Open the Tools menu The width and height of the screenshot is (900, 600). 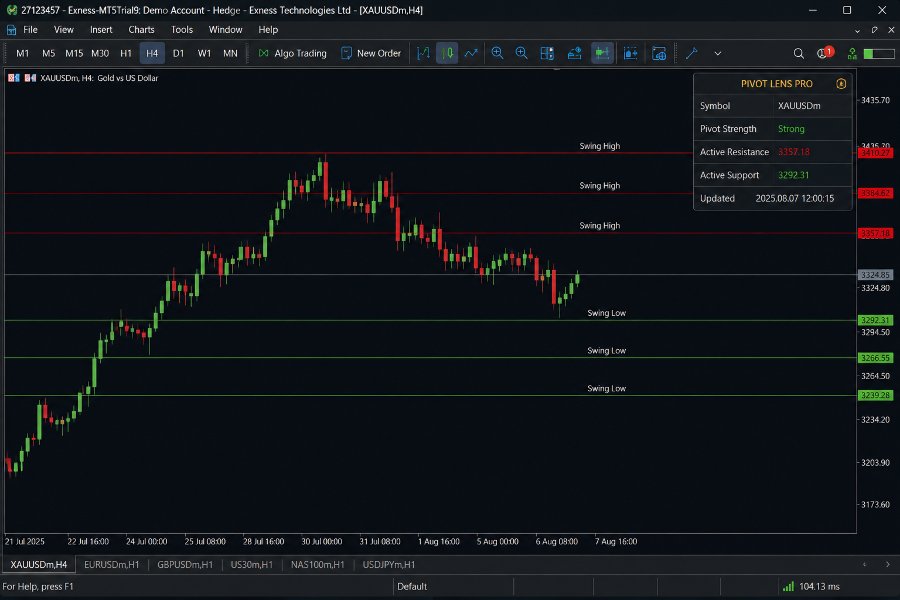(x=182, y=30)
